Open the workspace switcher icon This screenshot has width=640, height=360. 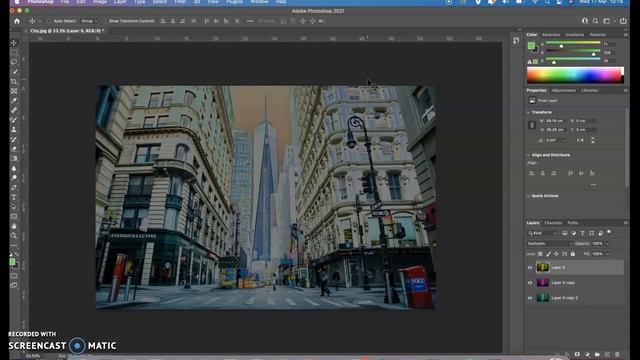tap(607, 21)
